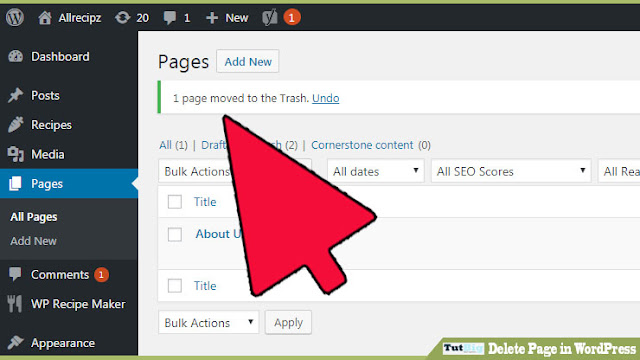Click the orange Yoast notification badge

[291, 18]
